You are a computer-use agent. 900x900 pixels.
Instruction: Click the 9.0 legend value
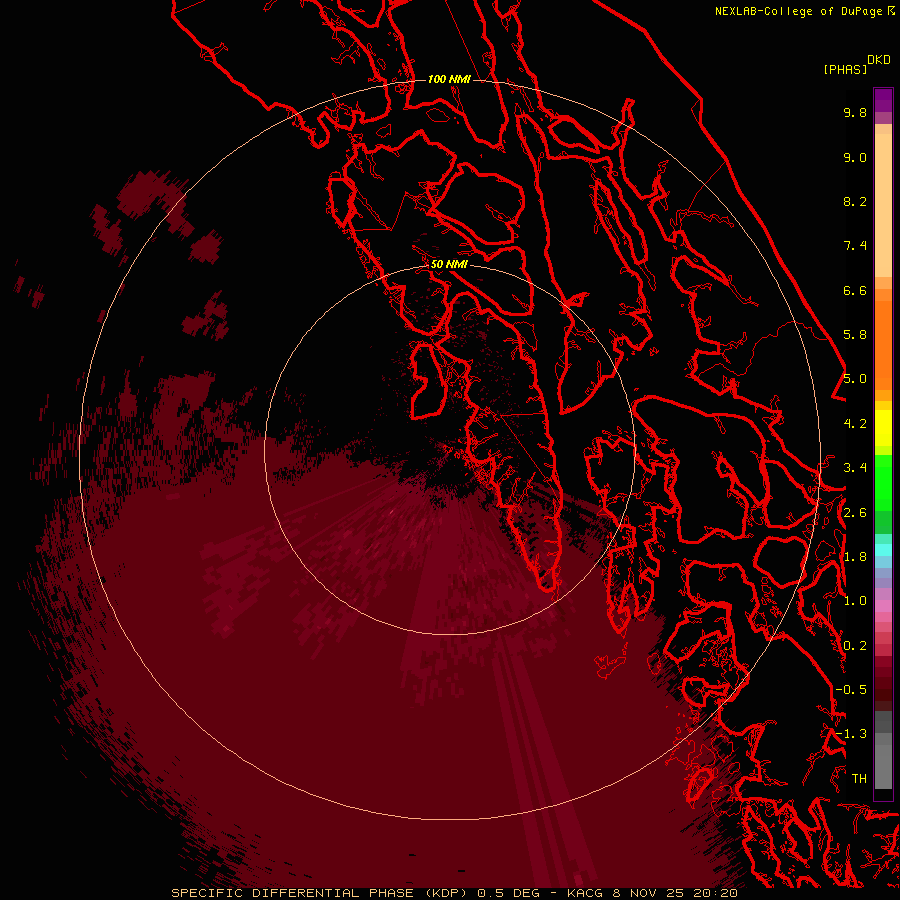pos(855,157)
